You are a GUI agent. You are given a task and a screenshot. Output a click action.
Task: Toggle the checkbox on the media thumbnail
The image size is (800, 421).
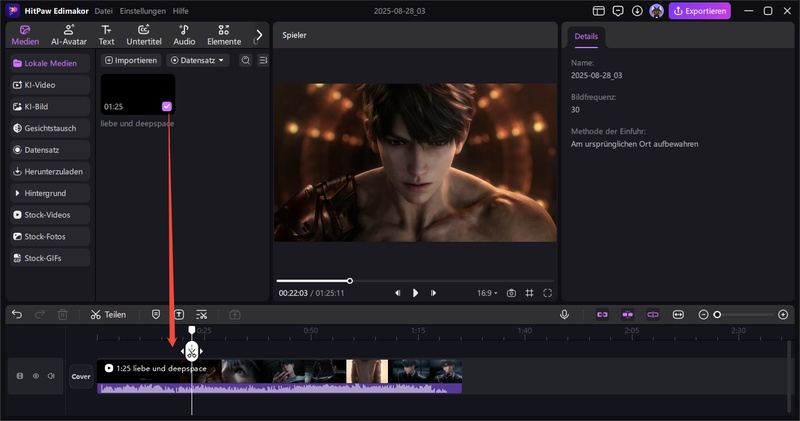coord(167,106)
